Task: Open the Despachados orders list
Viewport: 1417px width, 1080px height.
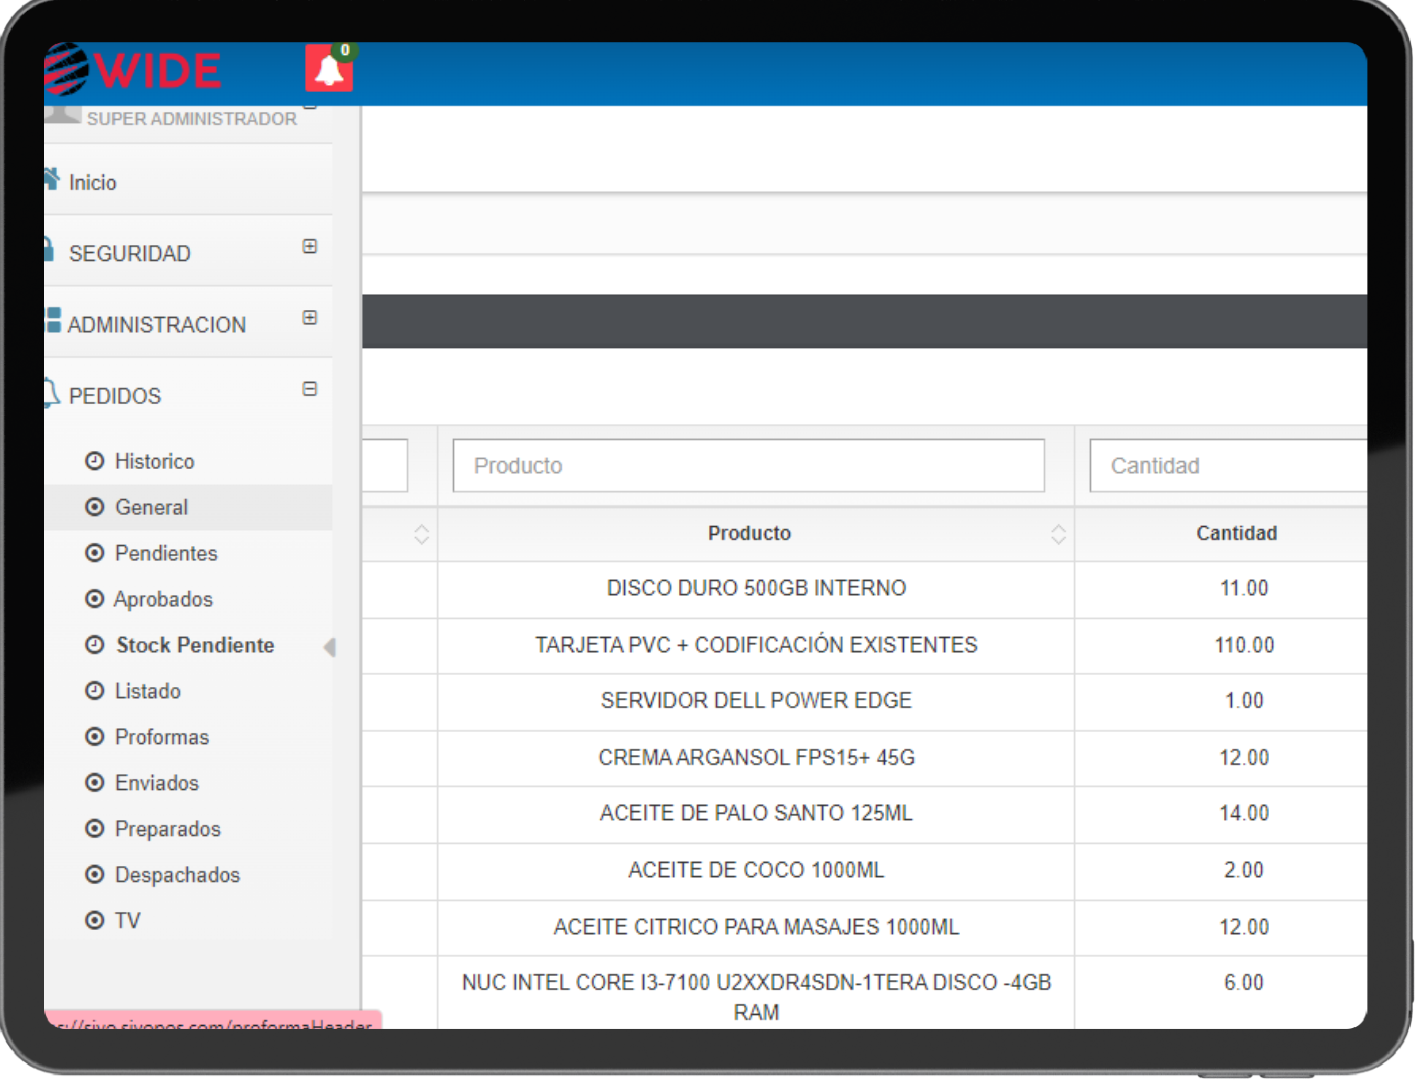Action: tap(177, 875)
